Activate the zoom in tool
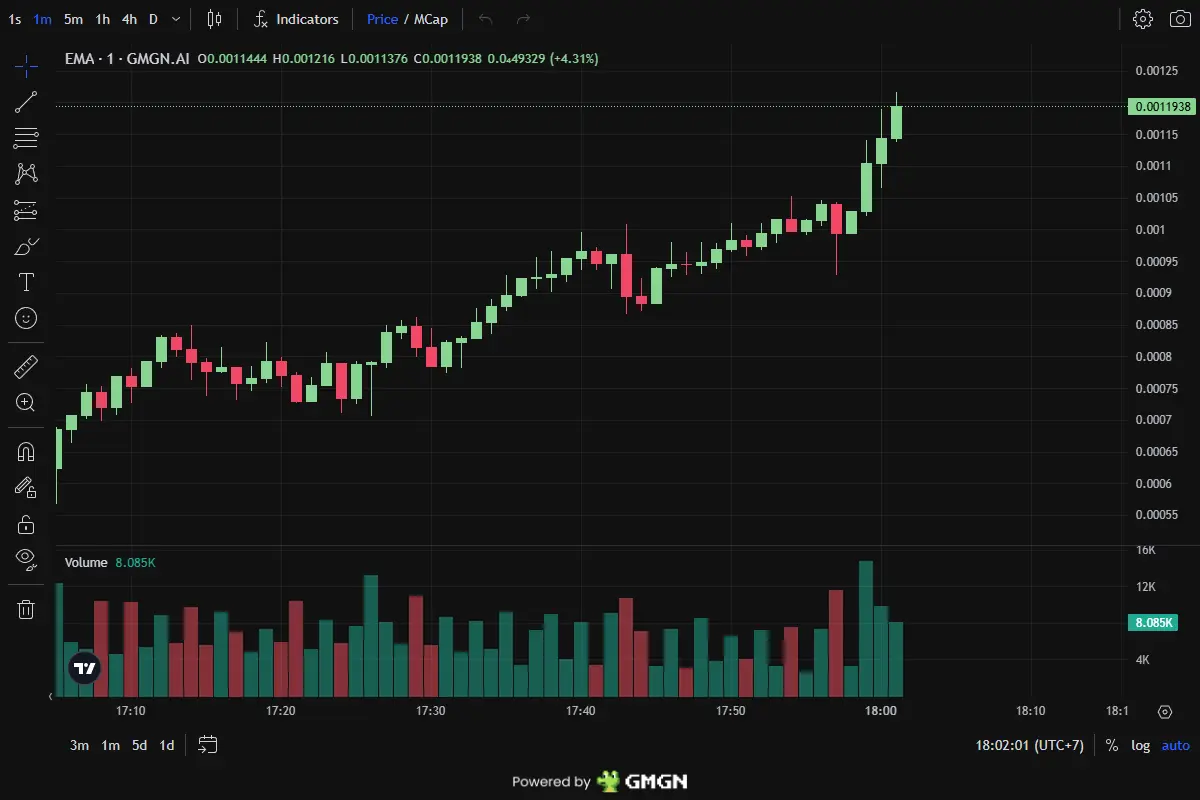 [x=26, y=403]
